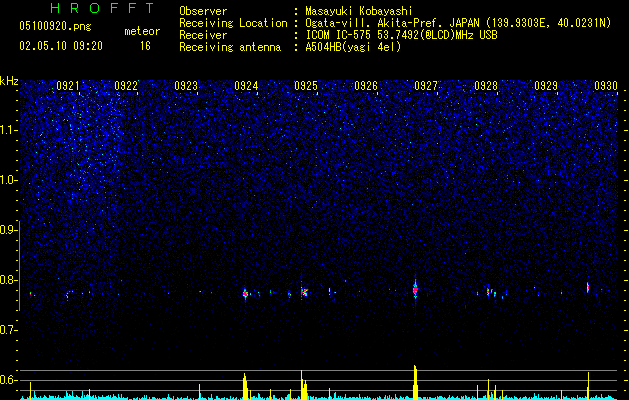Click the 0922 time marker
This screenshot has height=400, width=629.
click(126, 86)
